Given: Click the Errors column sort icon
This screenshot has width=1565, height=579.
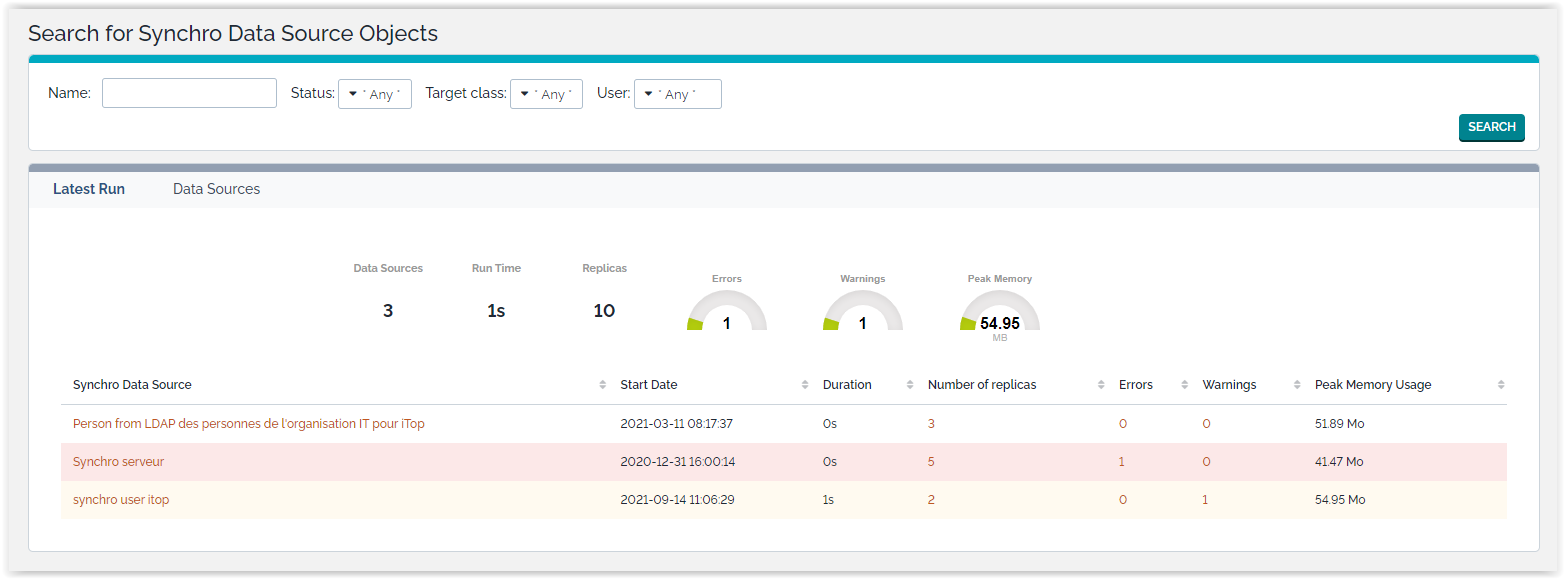Looking at the screenshot, I should pyautogui.click(x=1185, y=385).
